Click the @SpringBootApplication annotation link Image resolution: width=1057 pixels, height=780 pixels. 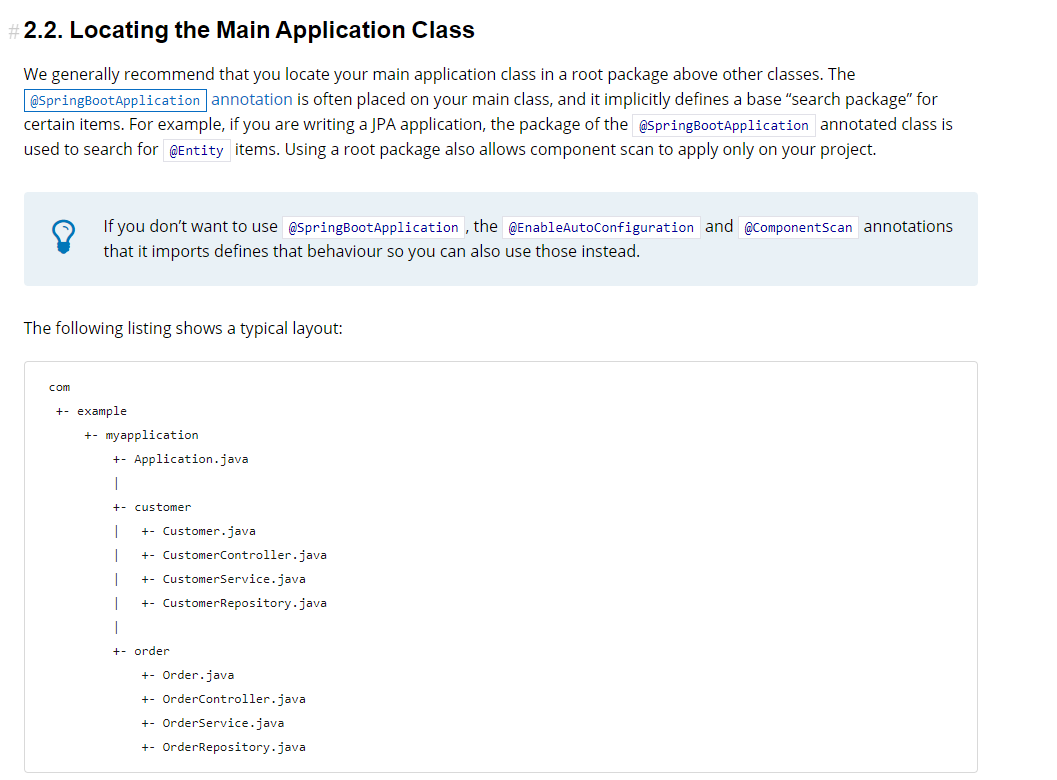[x=158, y=100]
